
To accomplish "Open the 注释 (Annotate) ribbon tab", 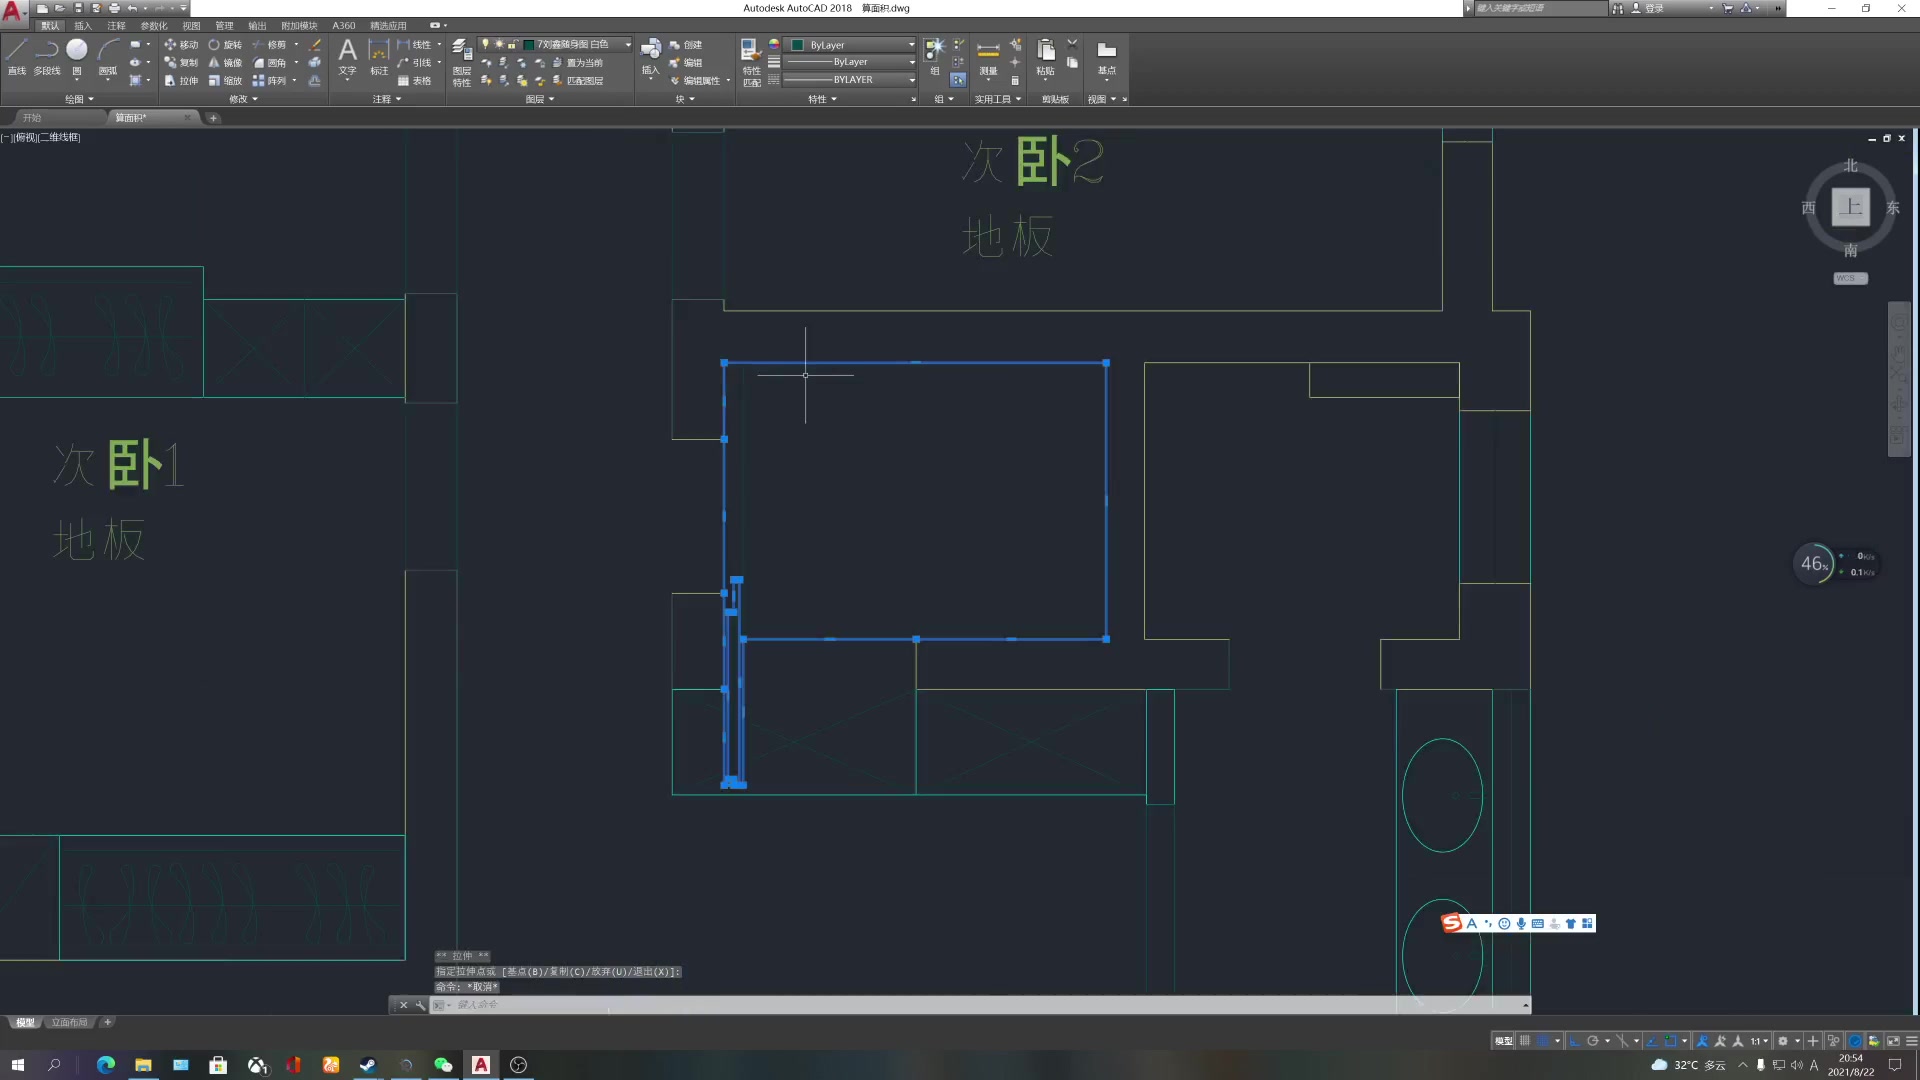I will point(116,26).
